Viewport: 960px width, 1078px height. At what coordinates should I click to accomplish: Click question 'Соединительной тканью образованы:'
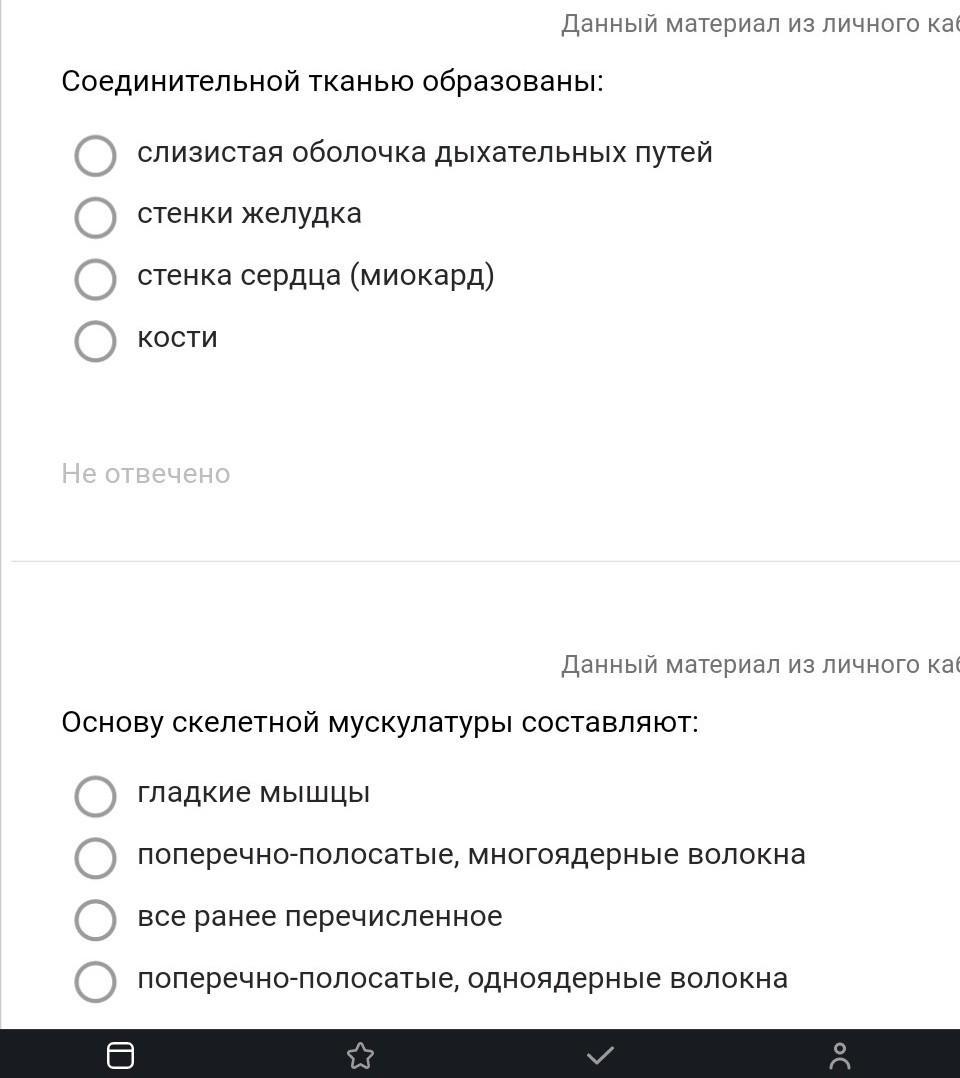[x=332, y=81]
